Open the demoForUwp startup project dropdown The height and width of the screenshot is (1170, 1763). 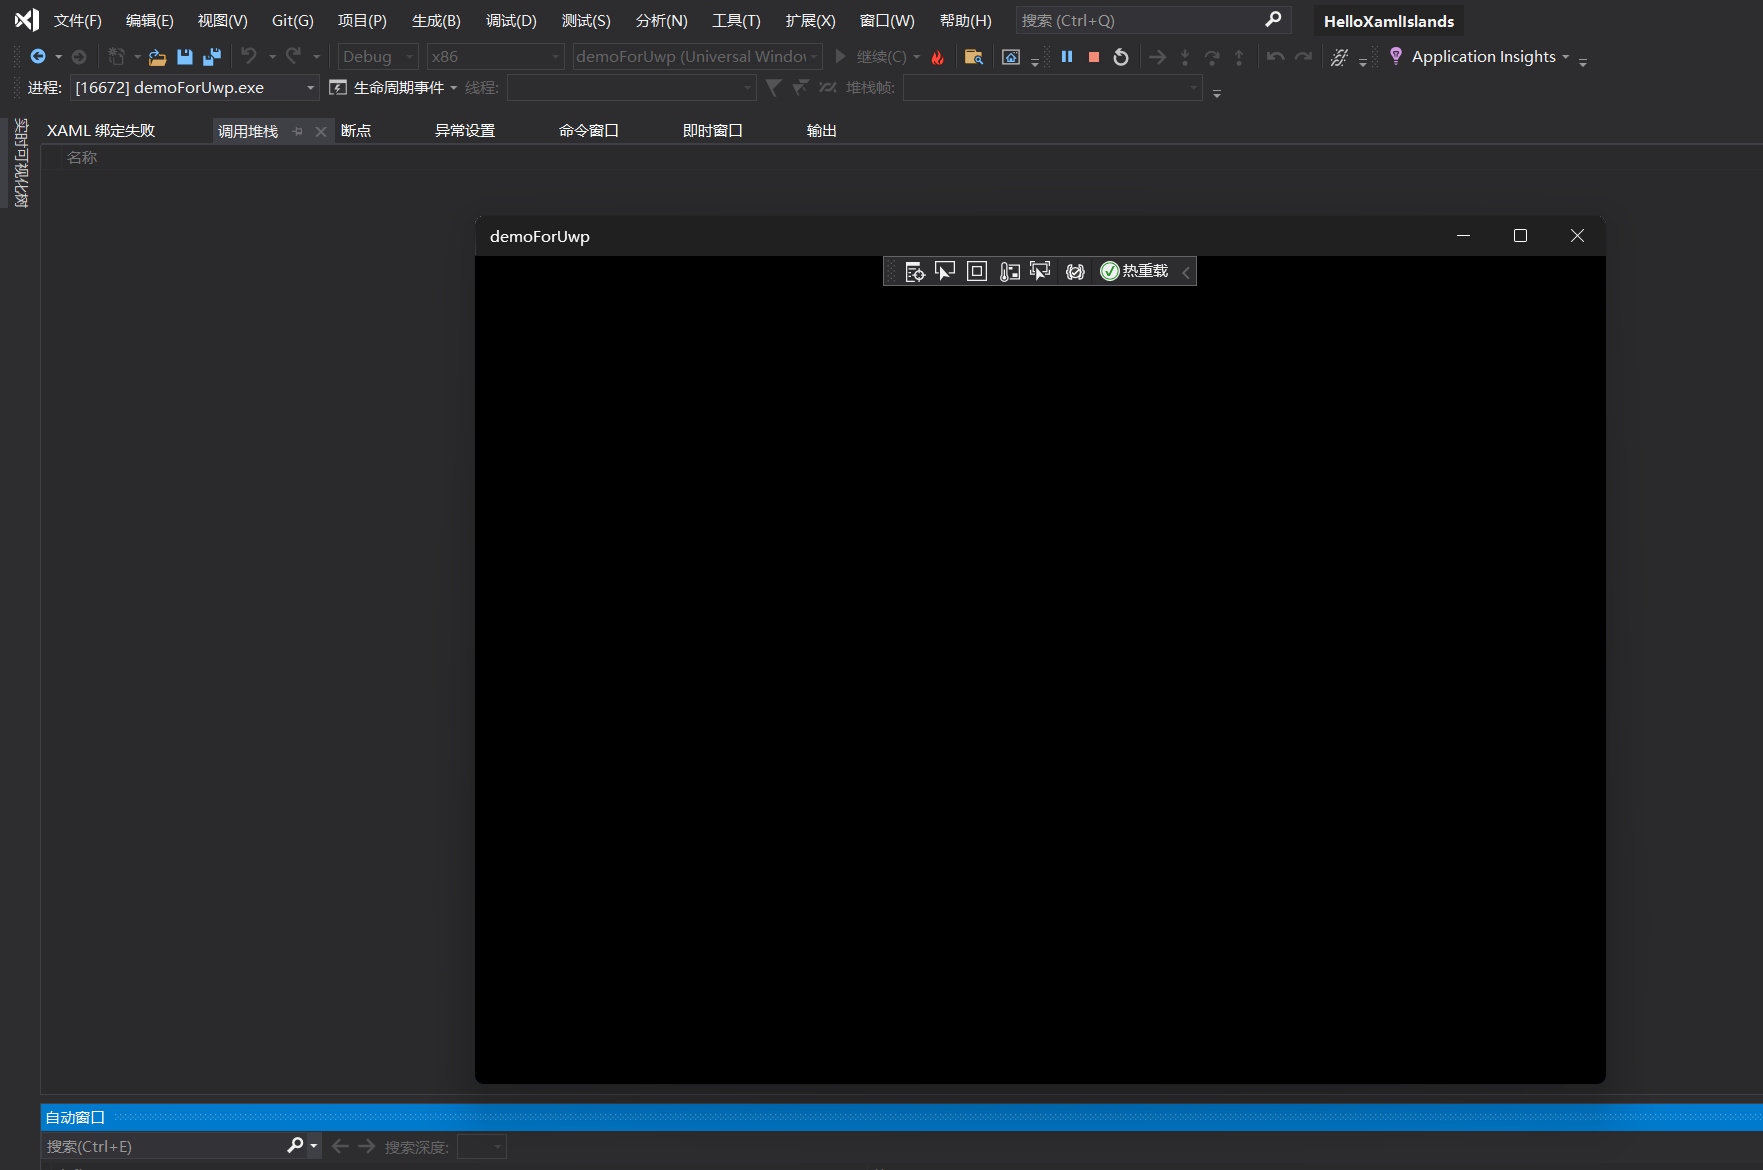(697, 57)
